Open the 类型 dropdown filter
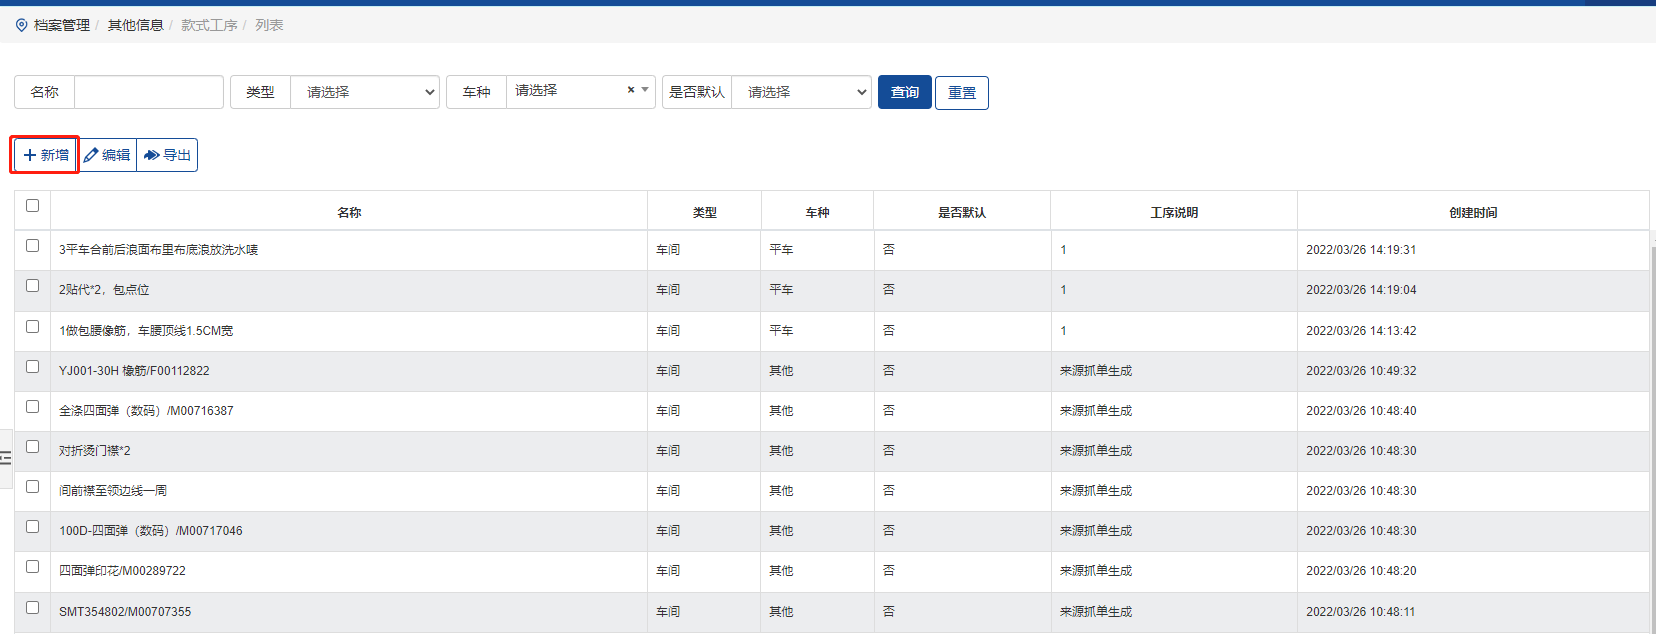 click(x=364, y=92)
